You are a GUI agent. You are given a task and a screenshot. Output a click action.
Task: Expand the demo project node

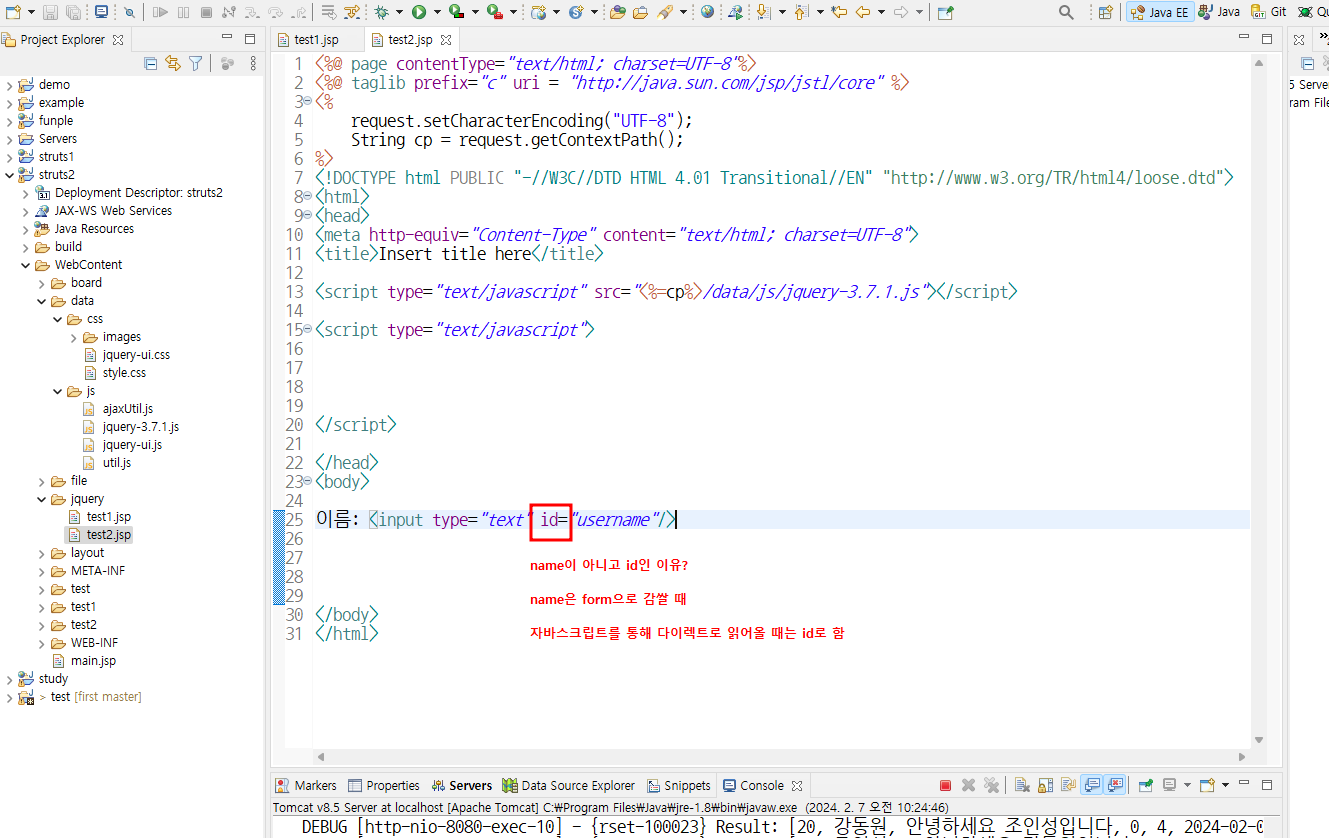[x=10, y=85]
